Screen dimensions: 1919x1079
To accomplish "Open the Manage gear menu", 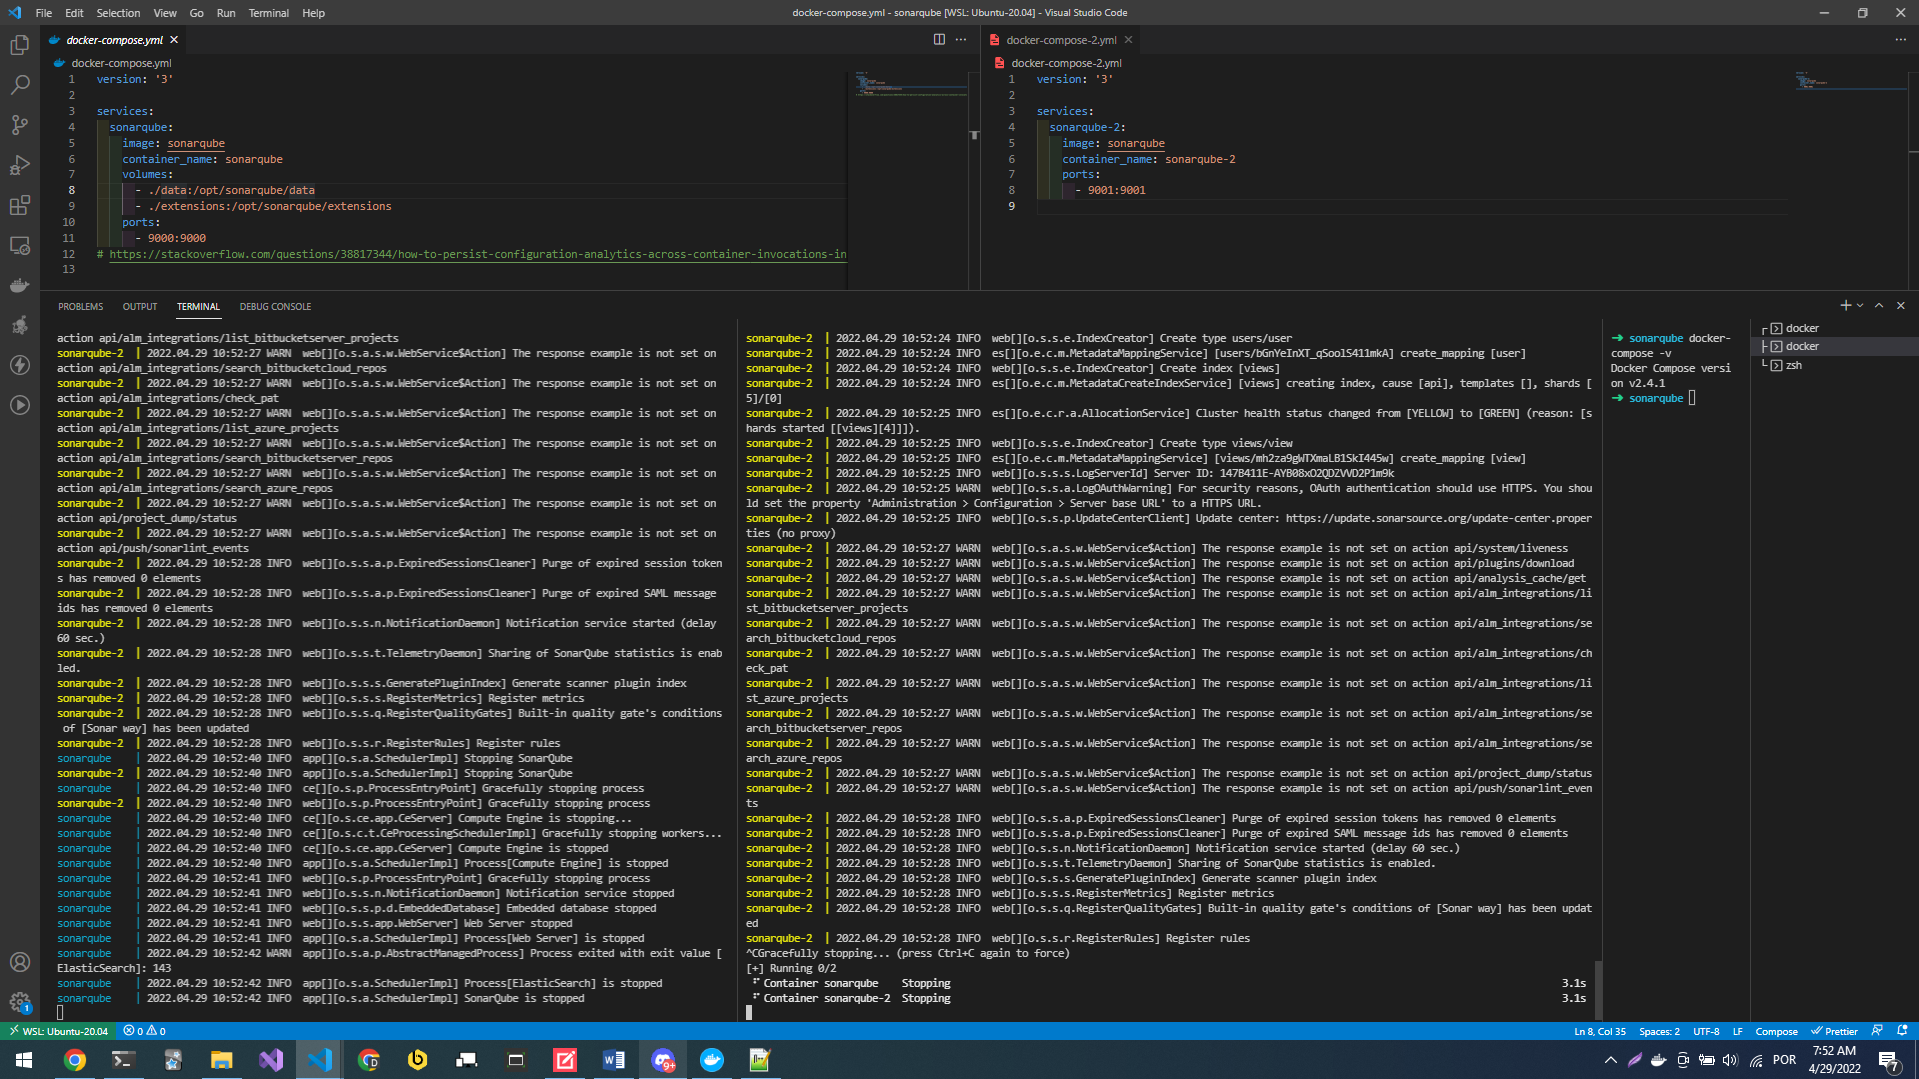I will pyautogui.click(x=19, y=1001).
